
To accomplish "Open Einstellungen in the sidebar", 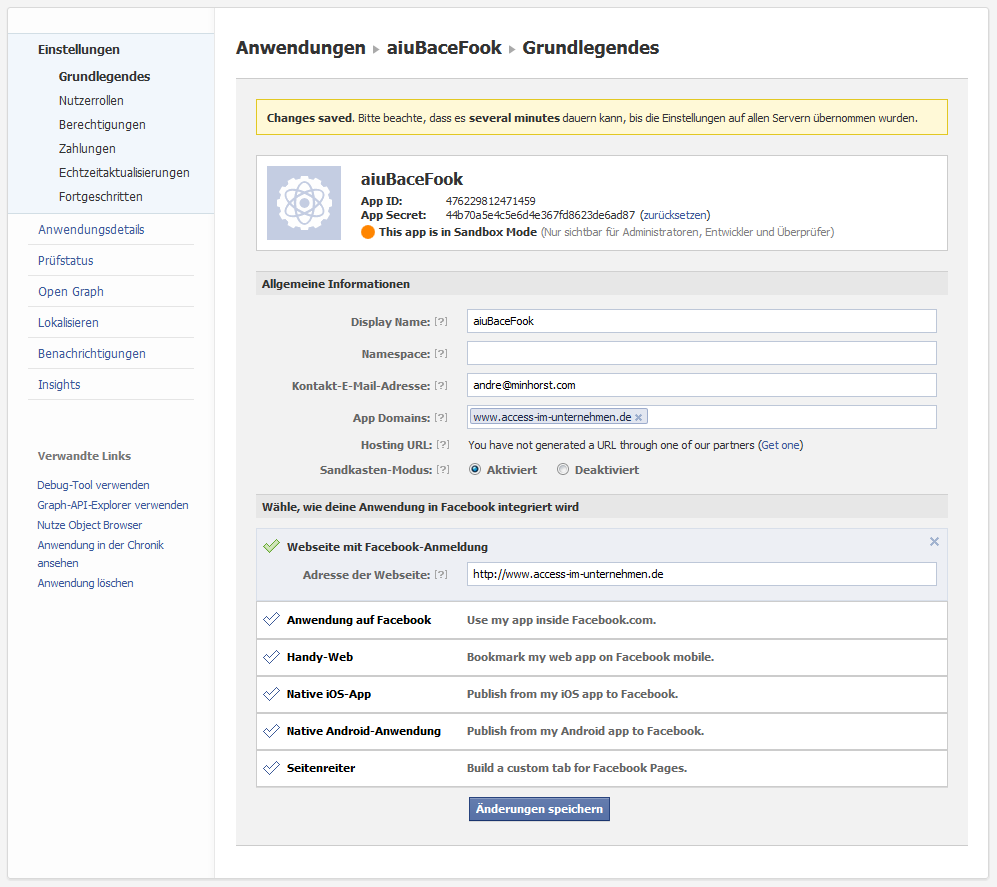I will click(79, 50).
